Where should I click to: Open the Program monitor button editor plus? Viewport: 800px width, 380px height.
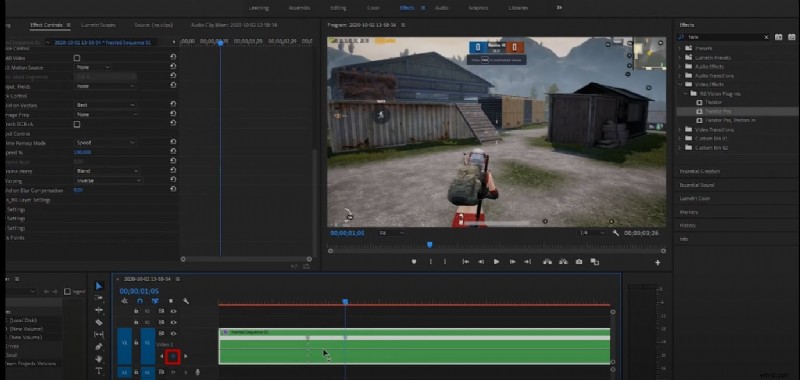657,263
